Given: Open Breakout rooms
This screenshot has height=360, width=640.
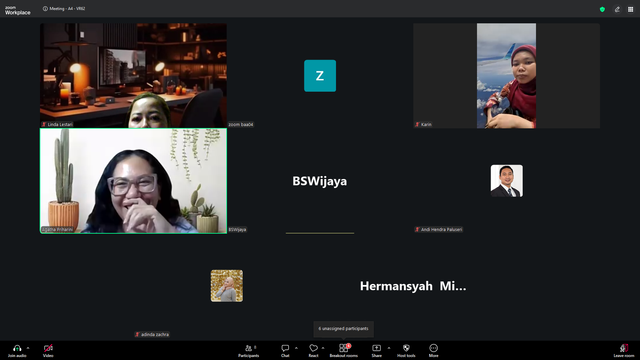Looking at the screenshot, I should (x=344, y=350).
